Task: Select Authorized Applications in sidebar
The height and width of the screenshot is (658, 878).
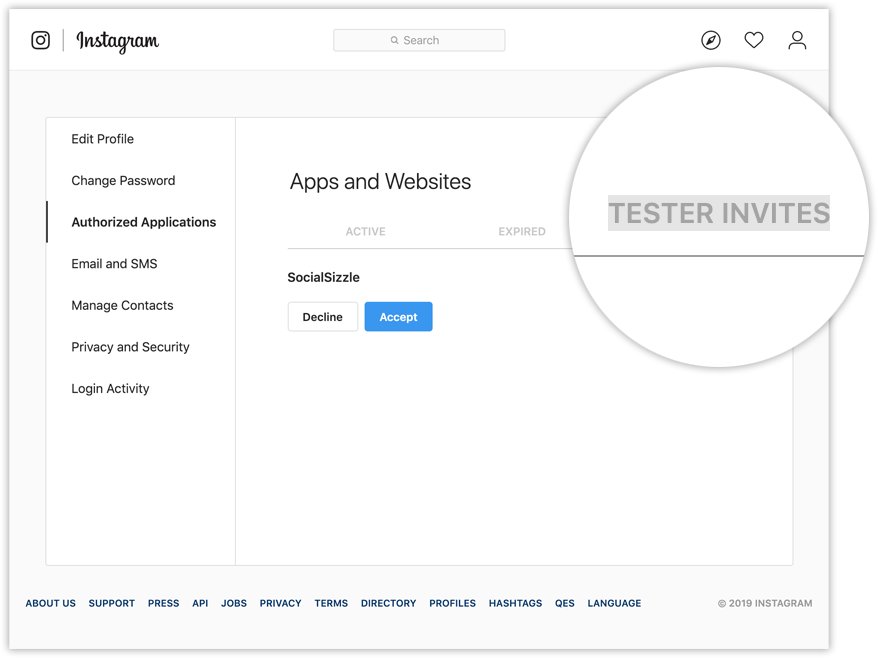Action: [143, 222]
